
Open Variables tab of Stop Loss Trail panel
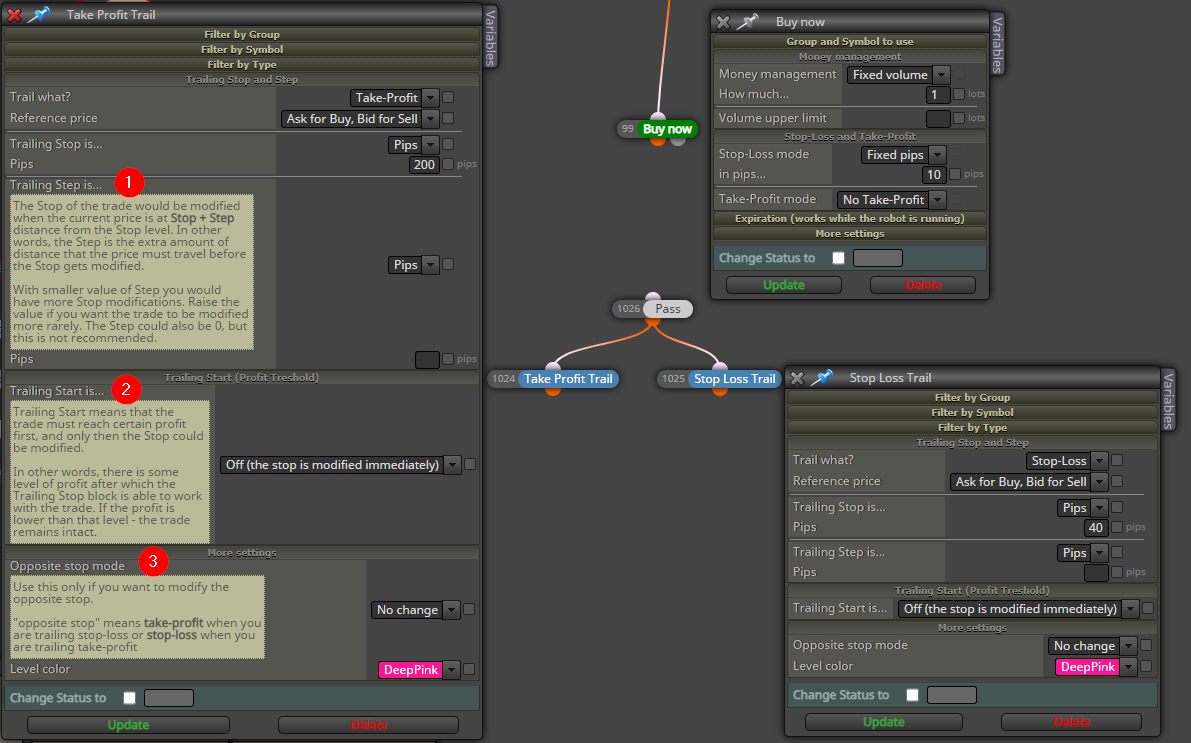click(1168, 400)
